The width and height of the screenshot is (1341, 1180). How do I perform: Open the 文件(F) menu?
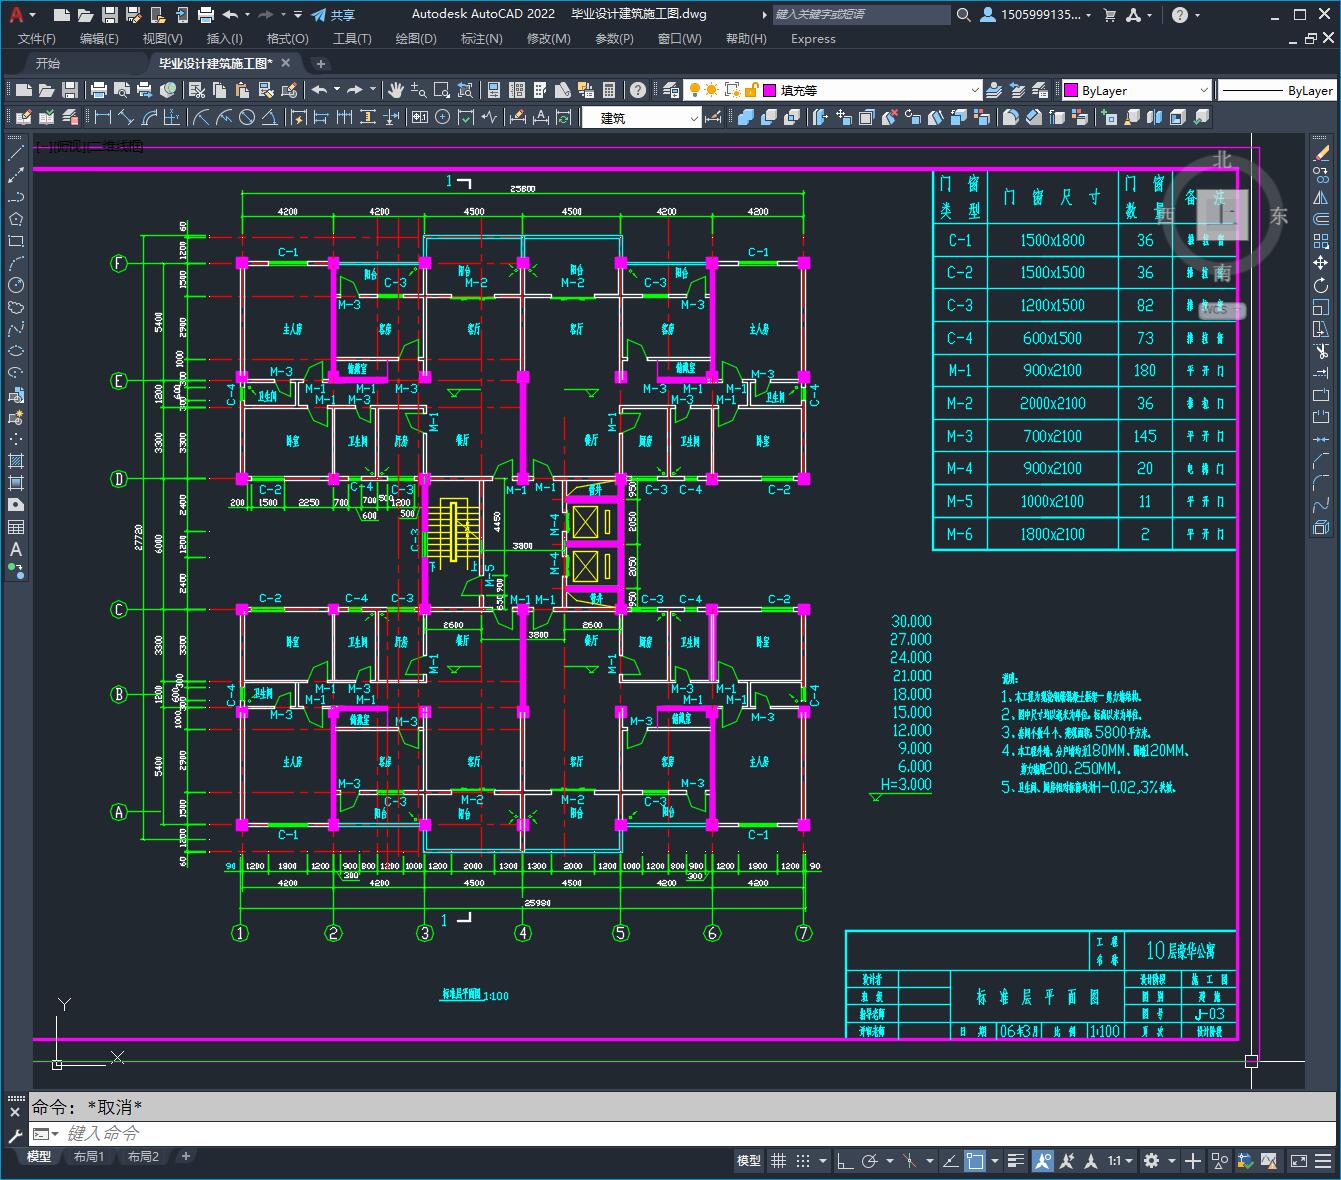(x=37, y=38)
